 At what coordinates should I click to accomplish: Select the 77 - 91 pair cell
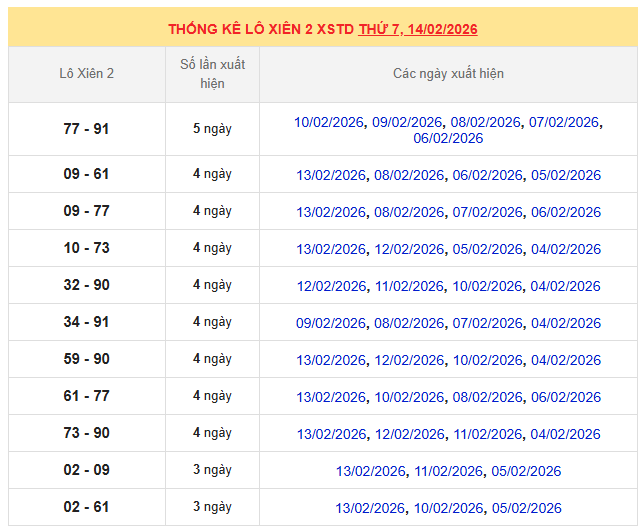coord(86,129)
